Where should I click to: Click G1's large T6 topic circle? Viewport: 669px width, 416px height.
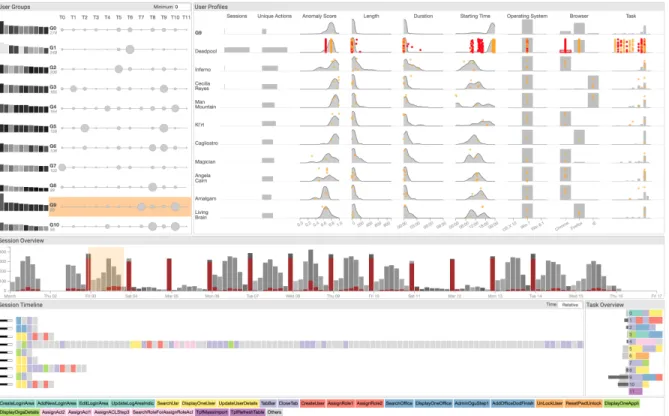(130, 49)
